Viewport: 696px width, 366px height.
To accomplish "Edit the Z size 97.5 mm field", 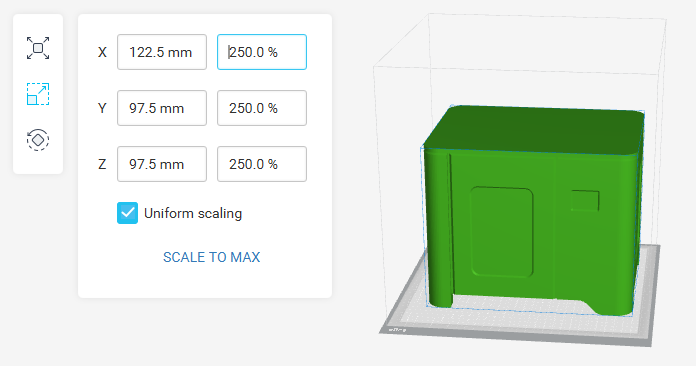I will tap(162, 164).
